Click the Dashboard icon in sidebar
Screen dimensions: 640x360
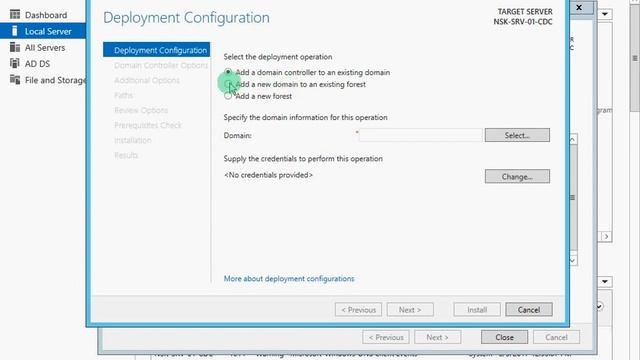coord(15,15)
